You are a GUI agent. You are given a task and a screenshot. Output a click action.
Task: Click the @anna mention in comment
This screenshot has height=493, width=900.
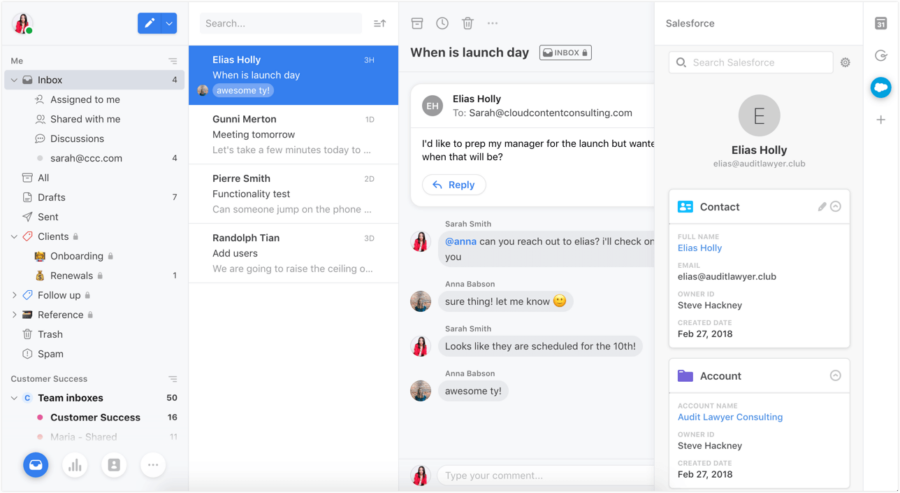click(x=460, y=242)
